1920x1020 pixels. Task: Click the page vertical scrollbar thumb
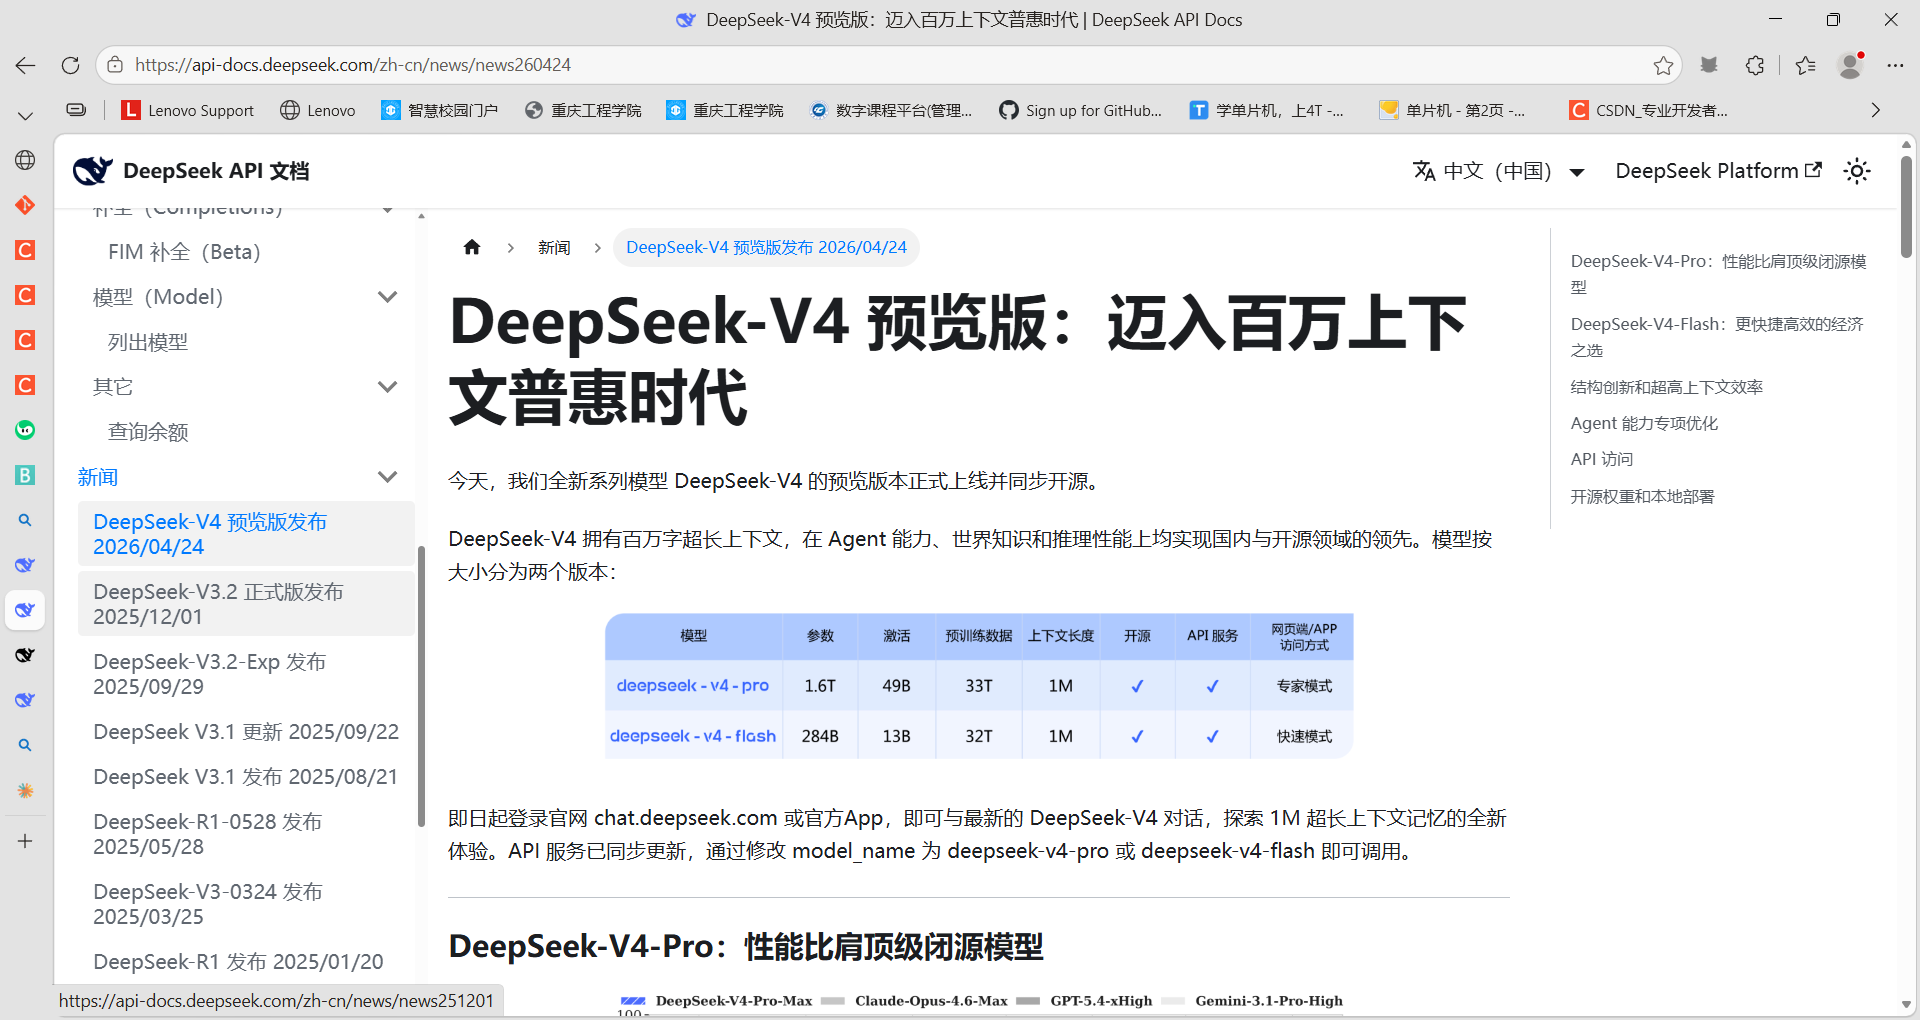pyautogui.click(x=1906, y=205)
